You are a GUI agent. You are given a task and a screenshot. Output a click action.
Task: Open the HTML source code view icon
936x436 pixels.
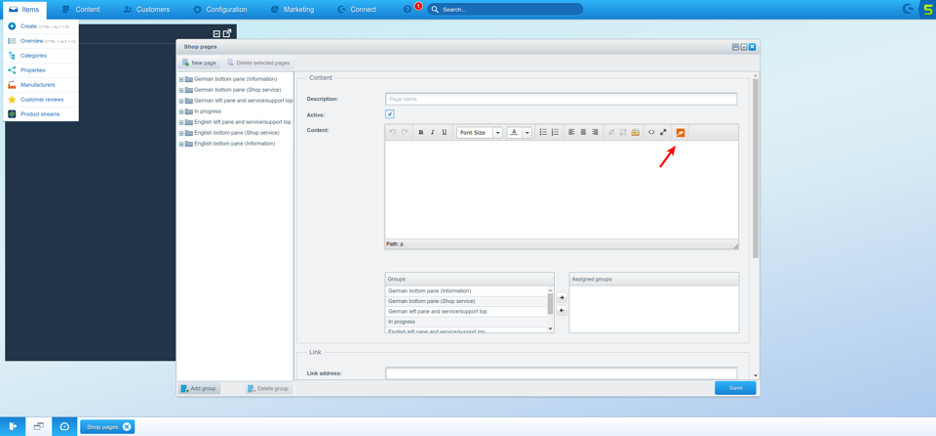pos(651,132)
